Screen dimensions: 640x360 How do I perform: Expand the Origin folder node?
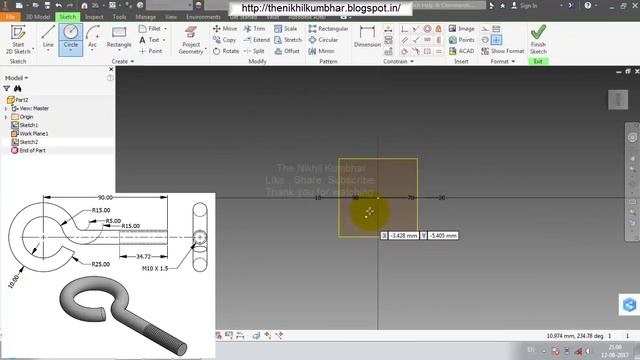click(6, 117)
